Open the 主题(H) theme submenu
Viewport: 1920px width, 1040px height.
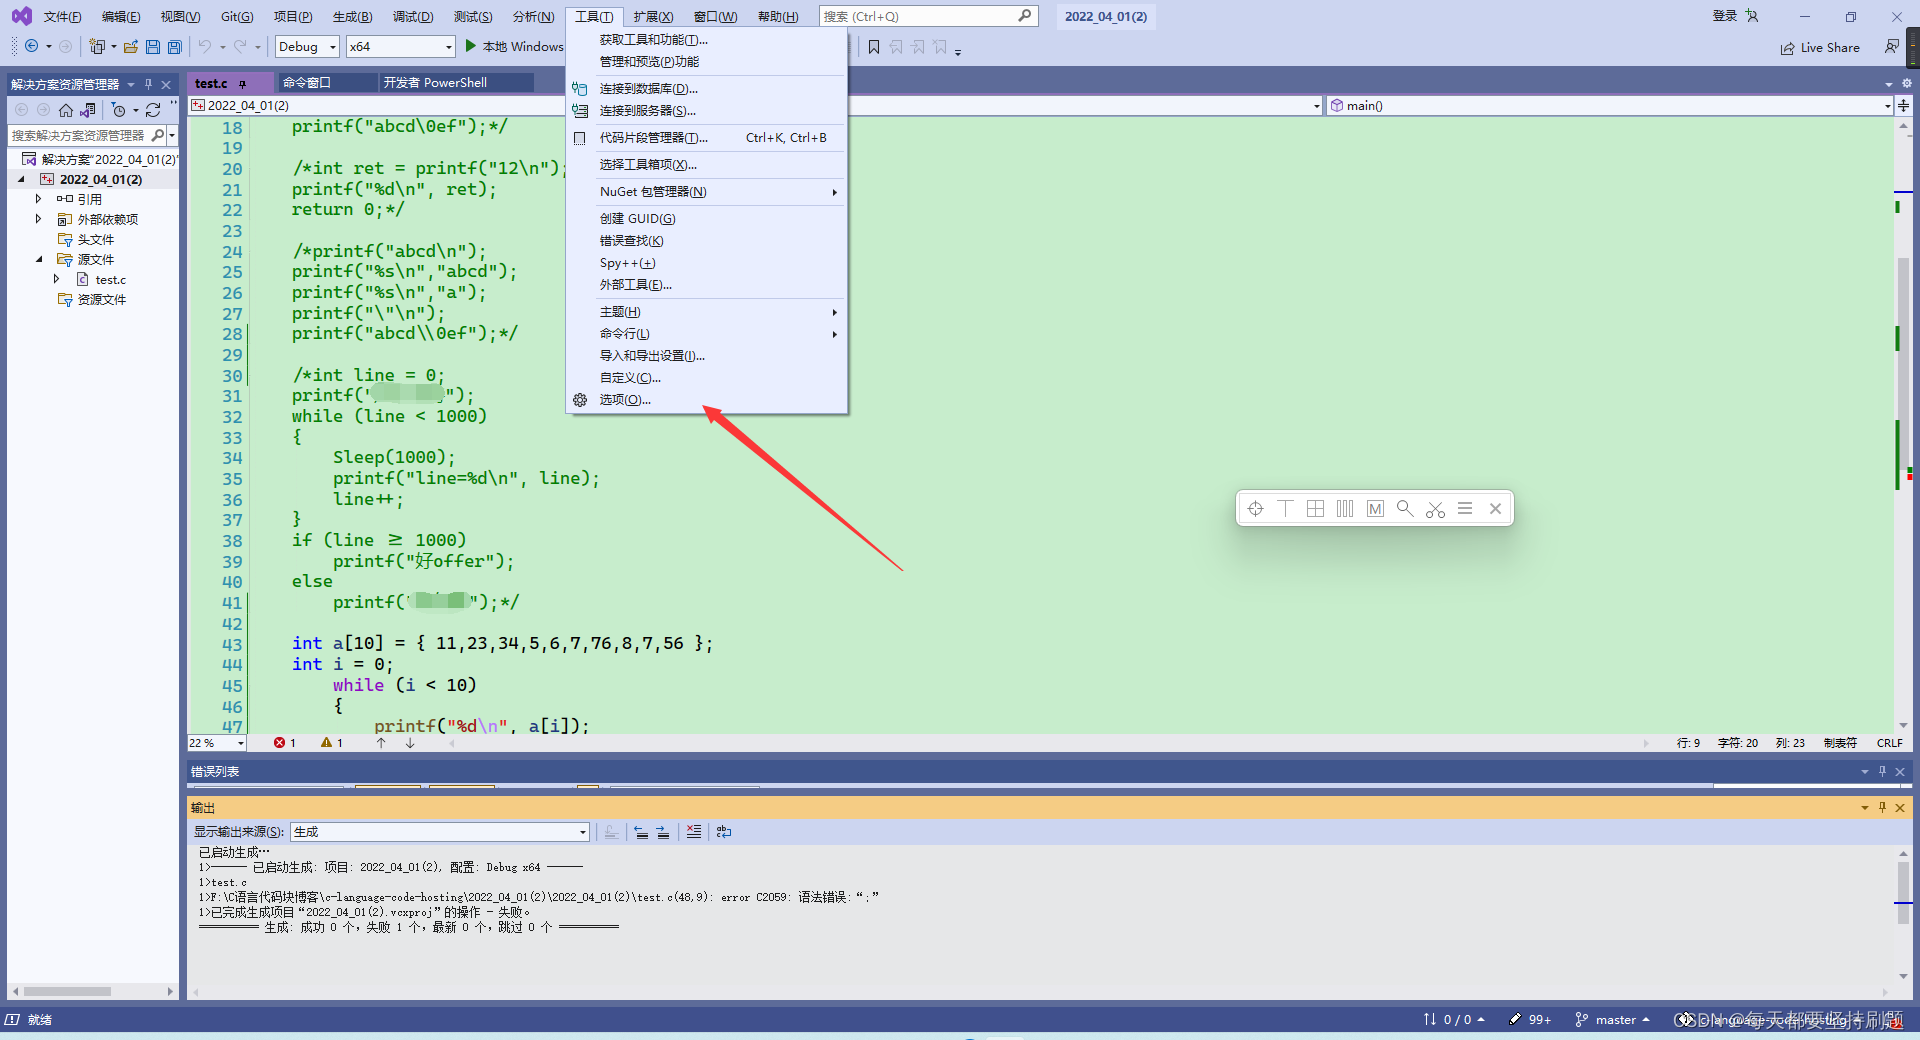click(x=707, y=313)
